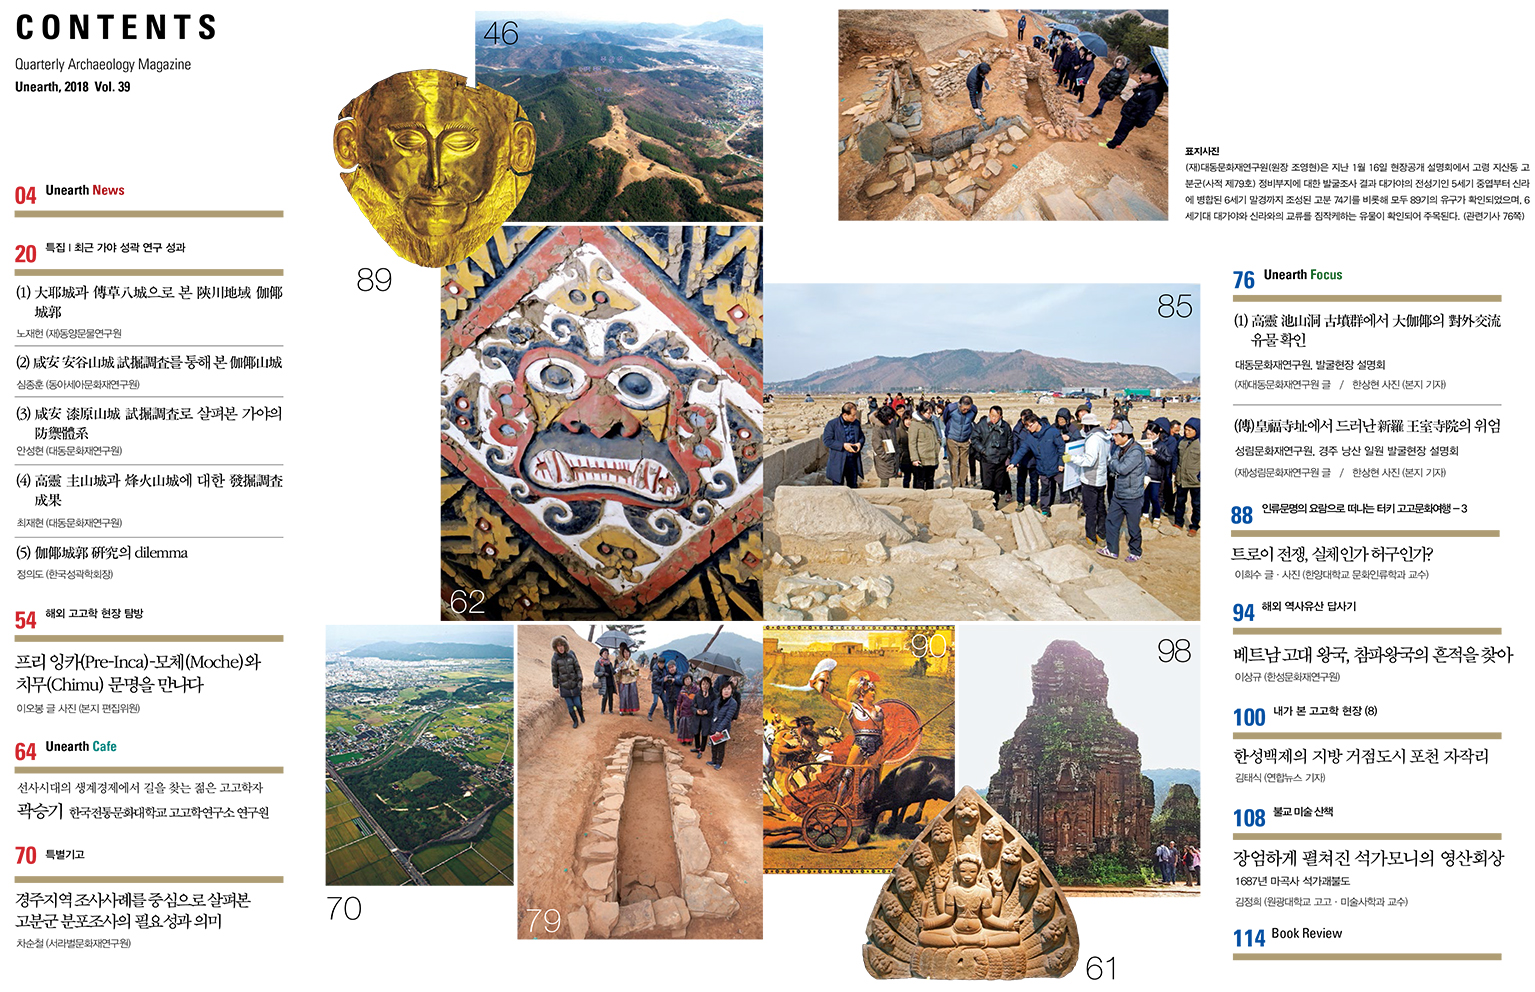Open the aerial mountain photo labeled 46
The image size is (1535, 992).
pos(618,116)
